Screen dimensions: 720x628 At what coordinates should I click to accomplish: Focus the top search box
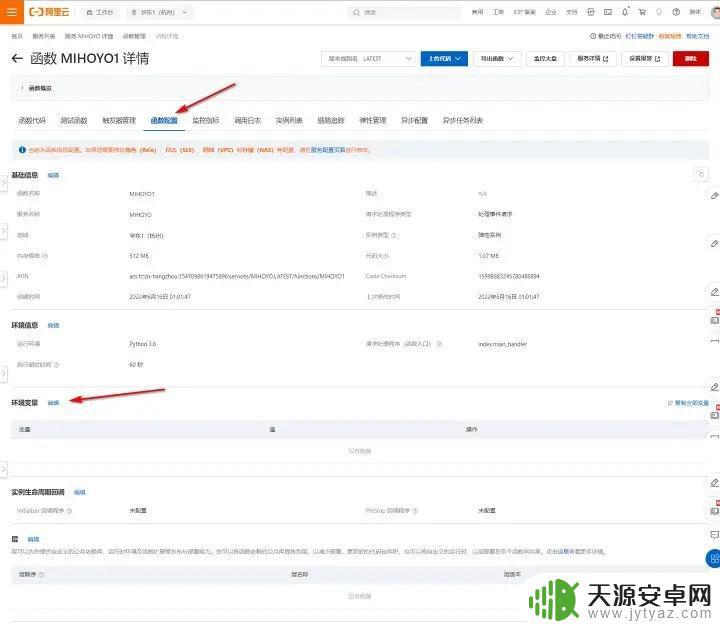(404, 12)
